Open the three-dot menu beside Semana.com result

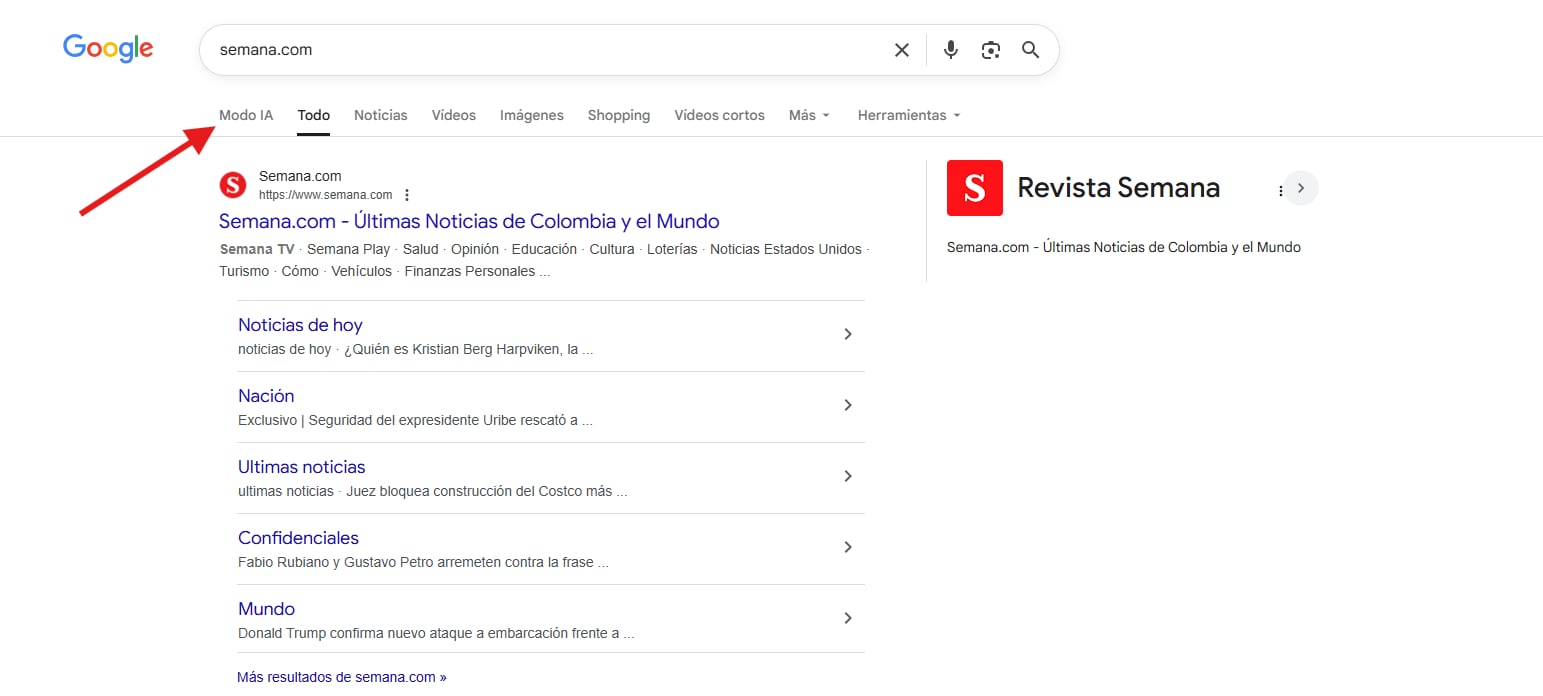[407, 194]
